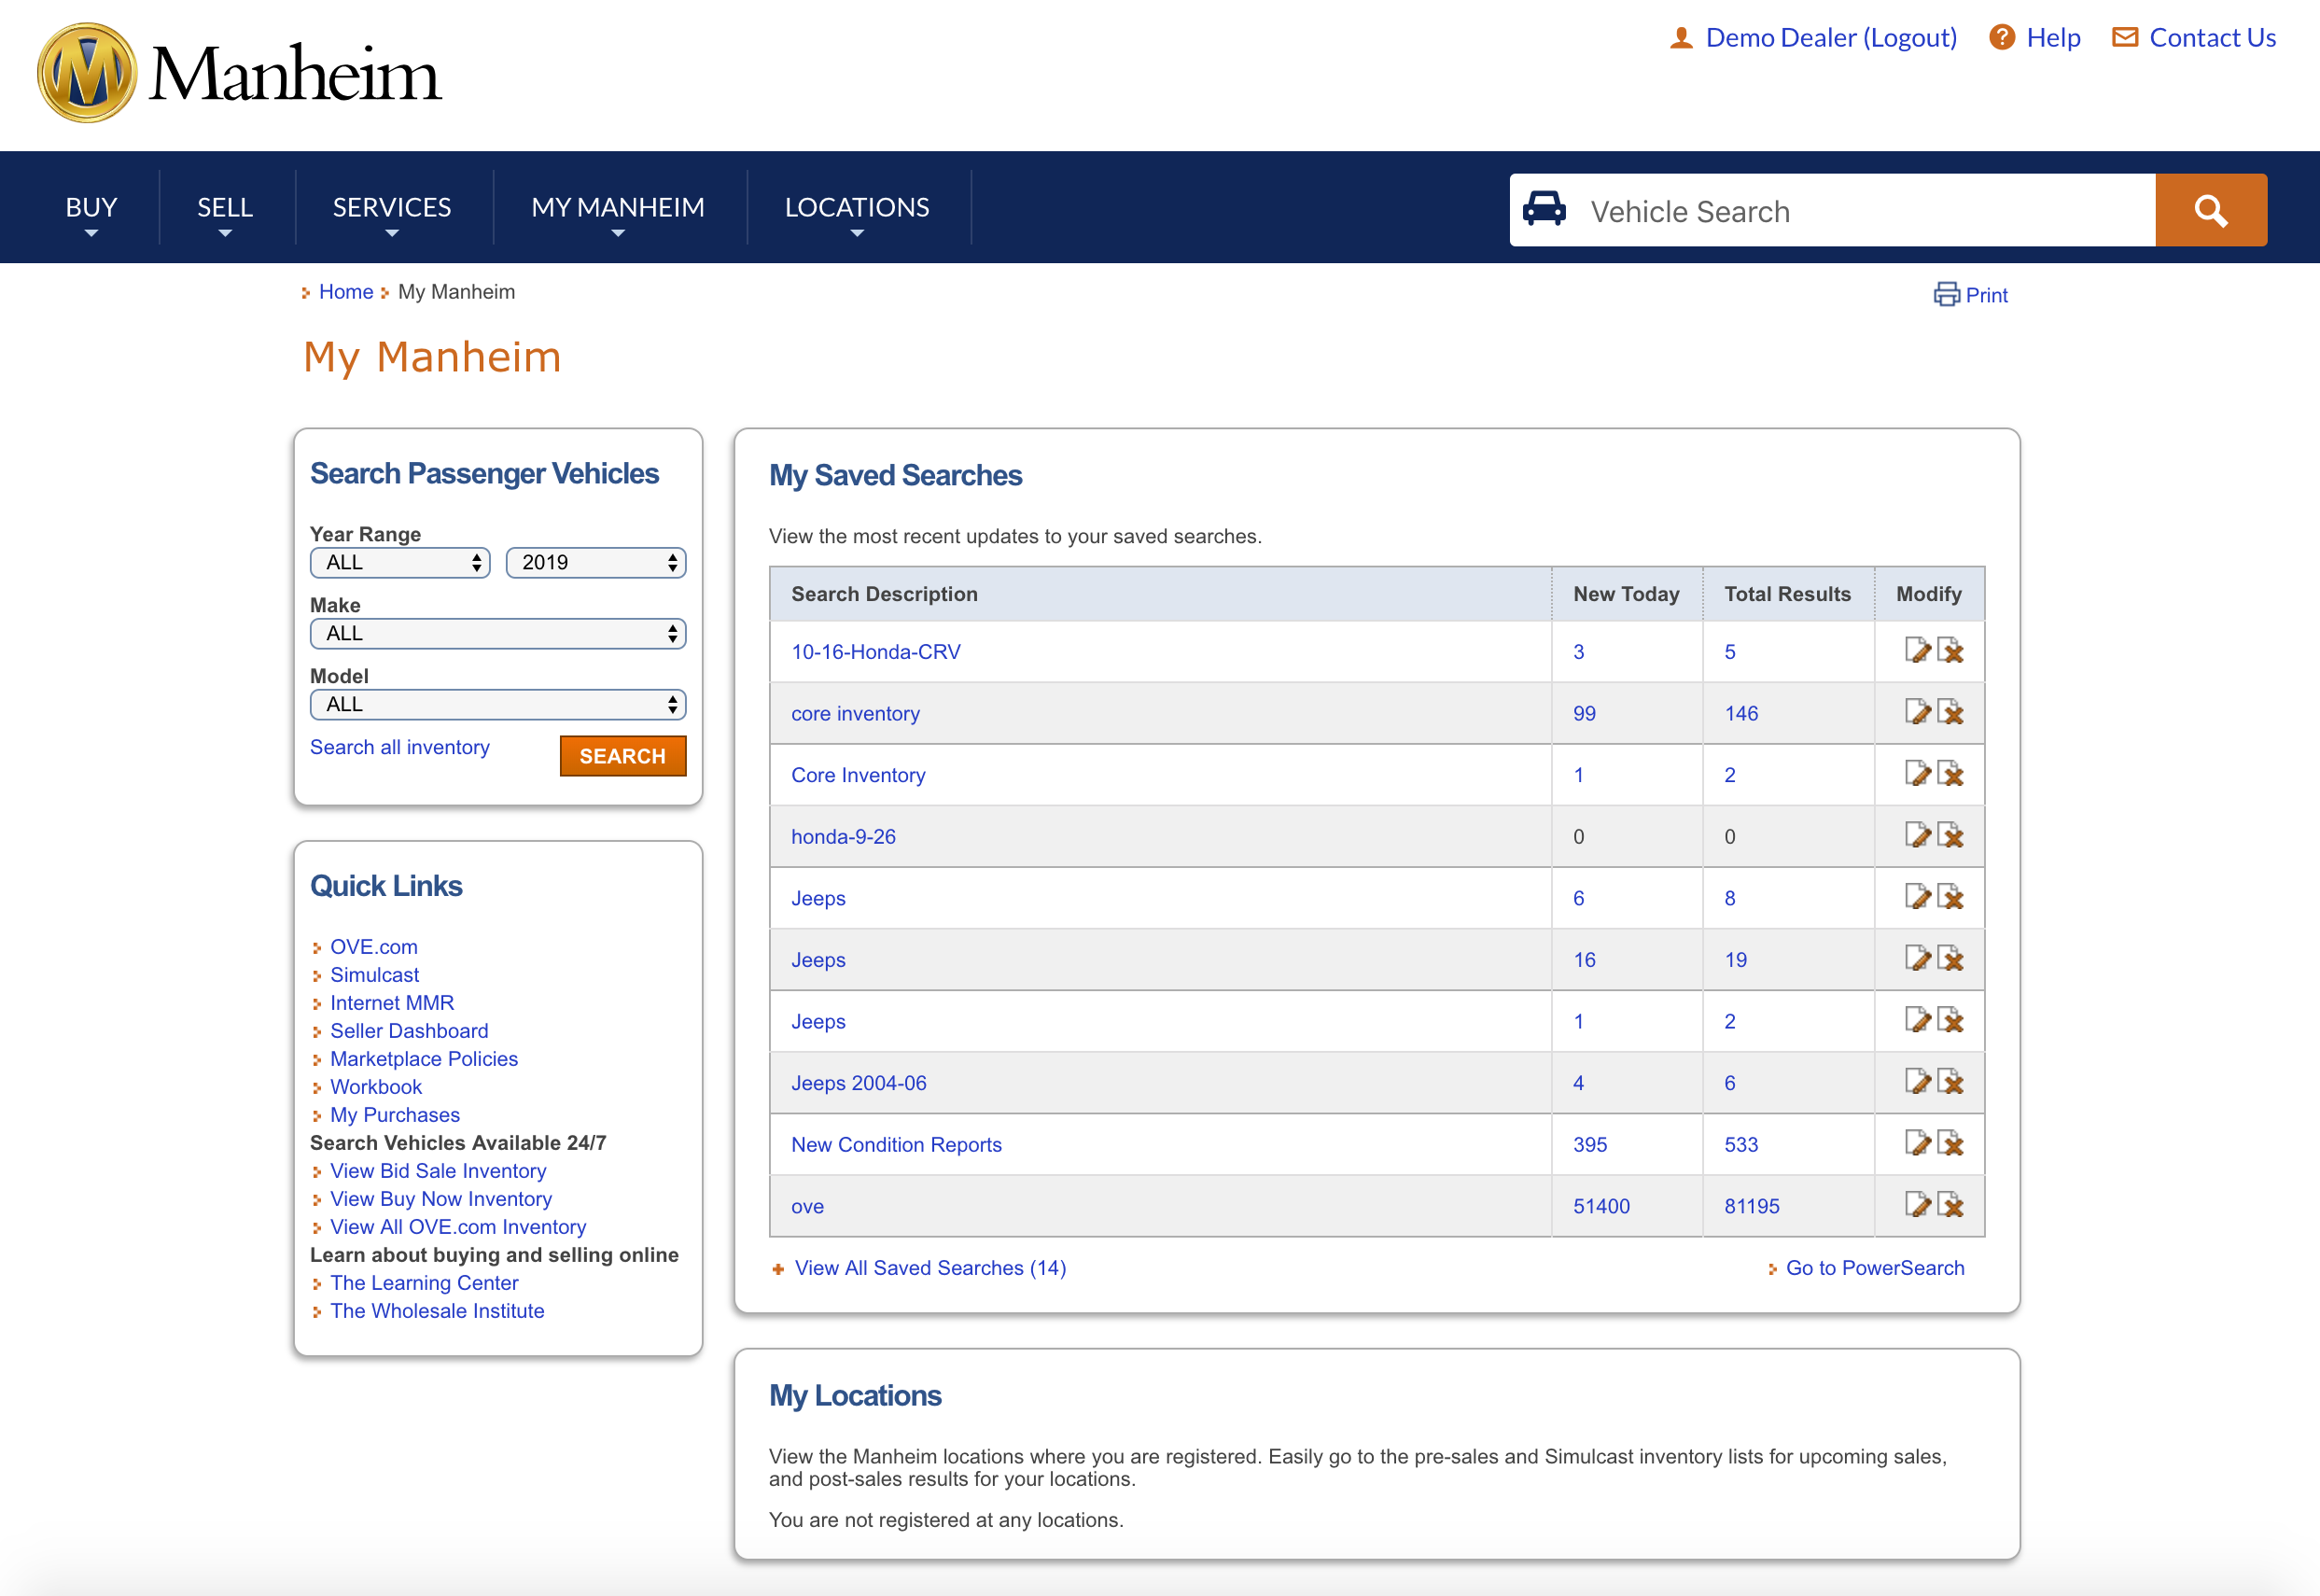Edit the 10-16-Honda-CRV saved search
The image size is (2320, 1596).
coord(1917,650)
